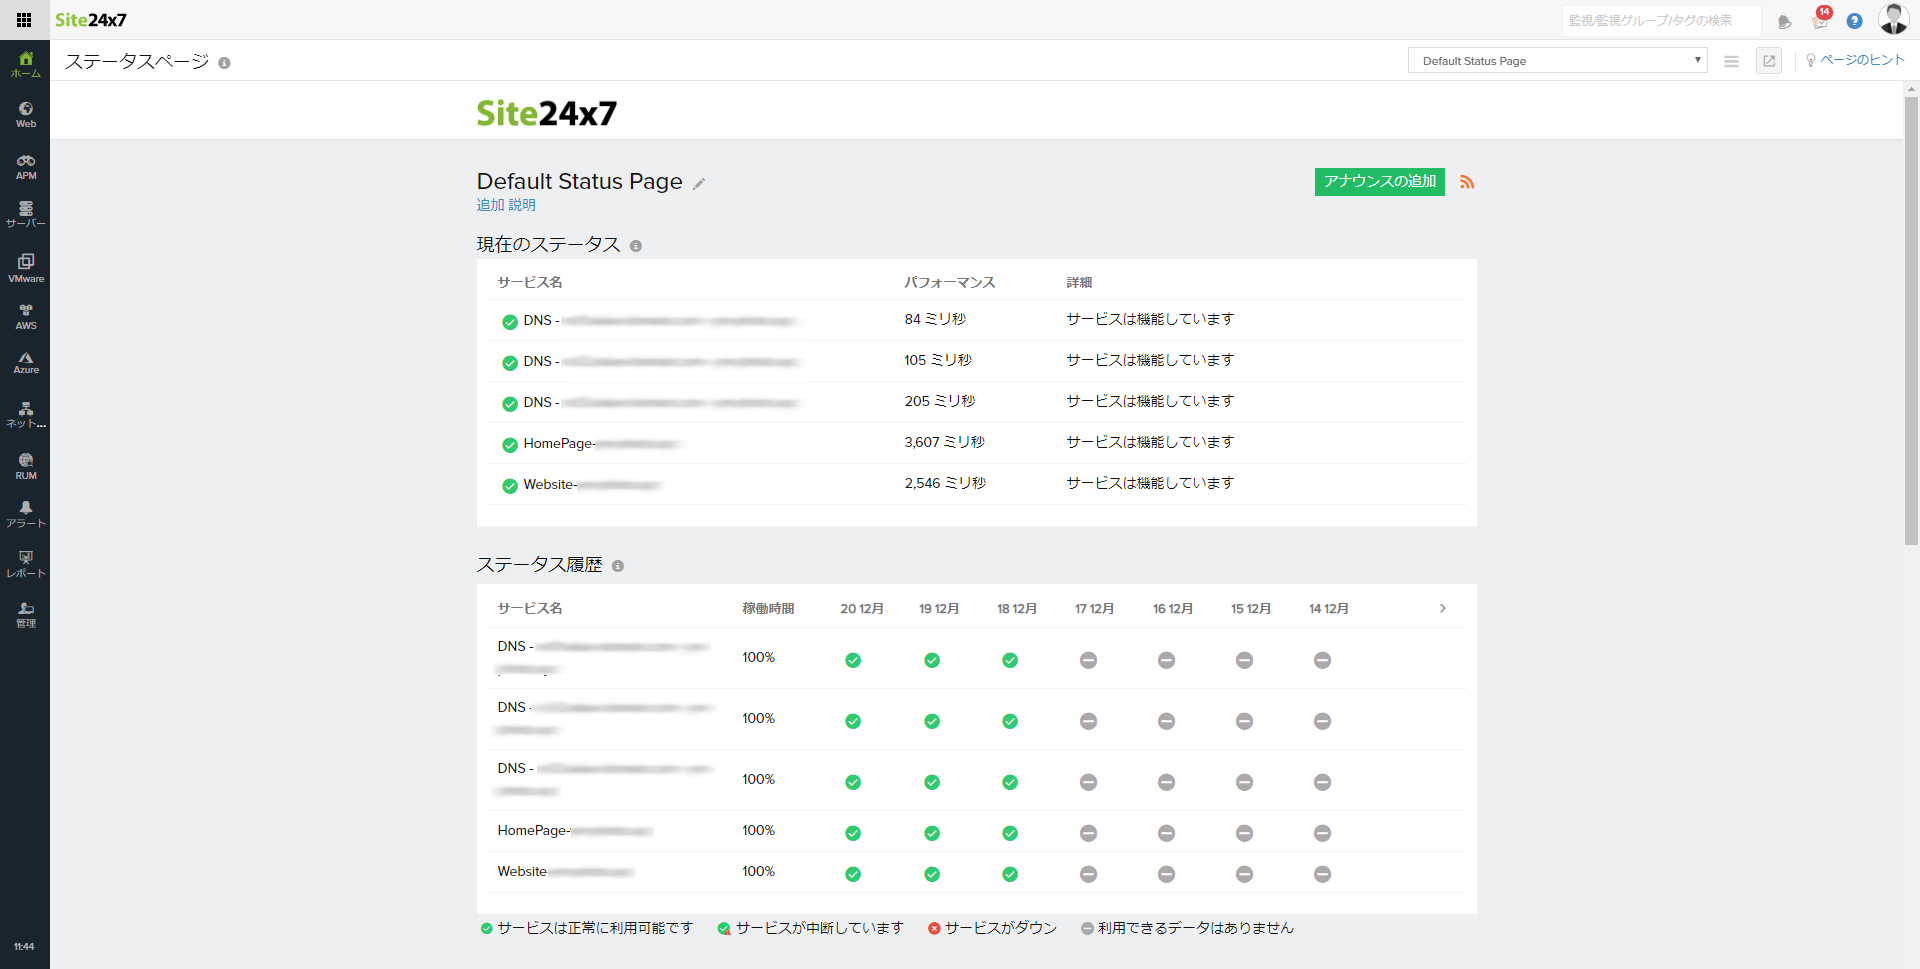Click the 追加 説明 link

(x=506, y=205)
